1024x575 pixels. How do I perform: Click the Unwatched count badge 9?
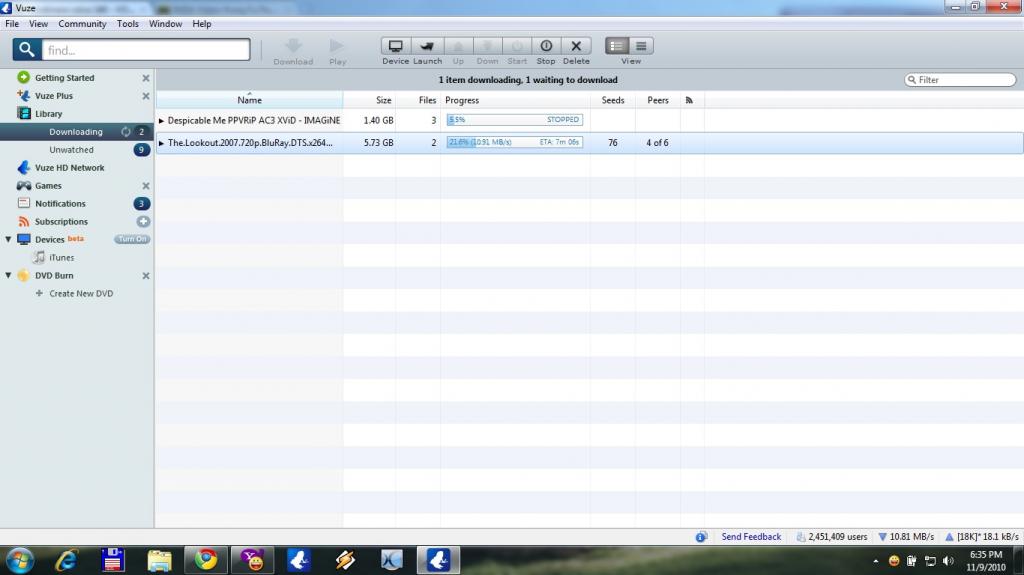[x=142, y=150]
